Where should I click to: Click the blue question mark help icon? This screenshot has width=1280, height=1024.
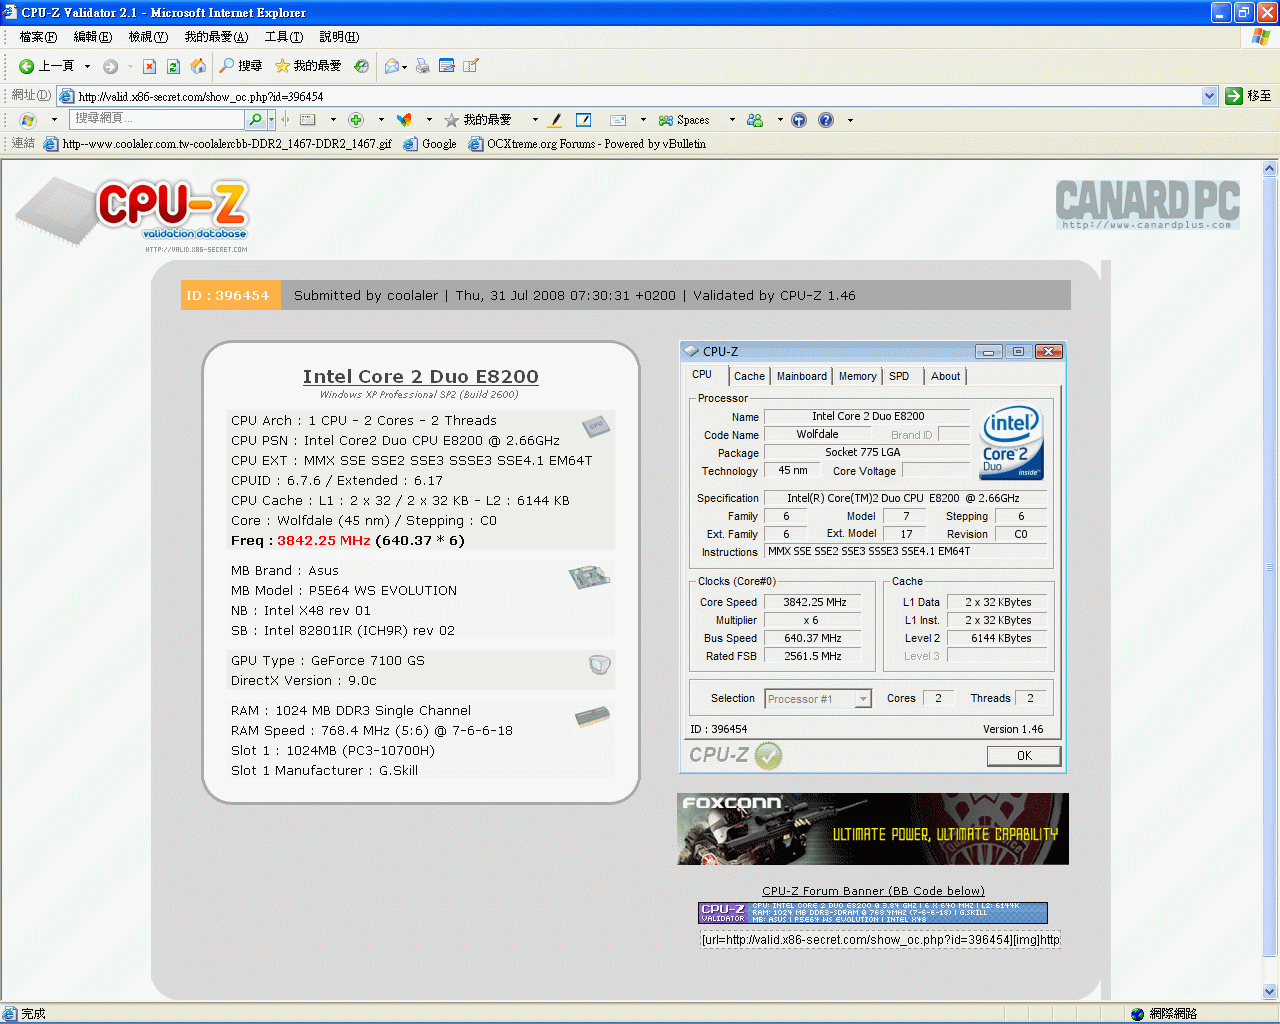(826, 120)
